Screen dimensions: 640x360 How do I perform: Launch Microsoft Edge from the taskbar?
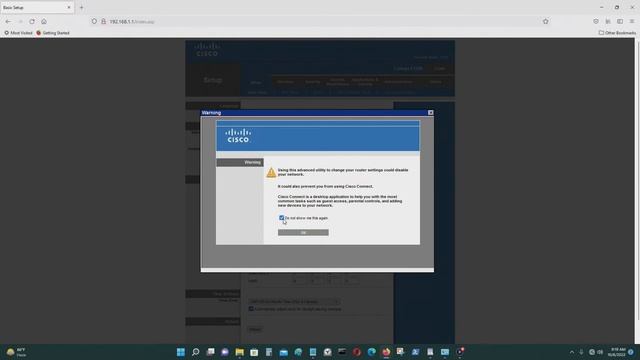(x=371, y=352)
